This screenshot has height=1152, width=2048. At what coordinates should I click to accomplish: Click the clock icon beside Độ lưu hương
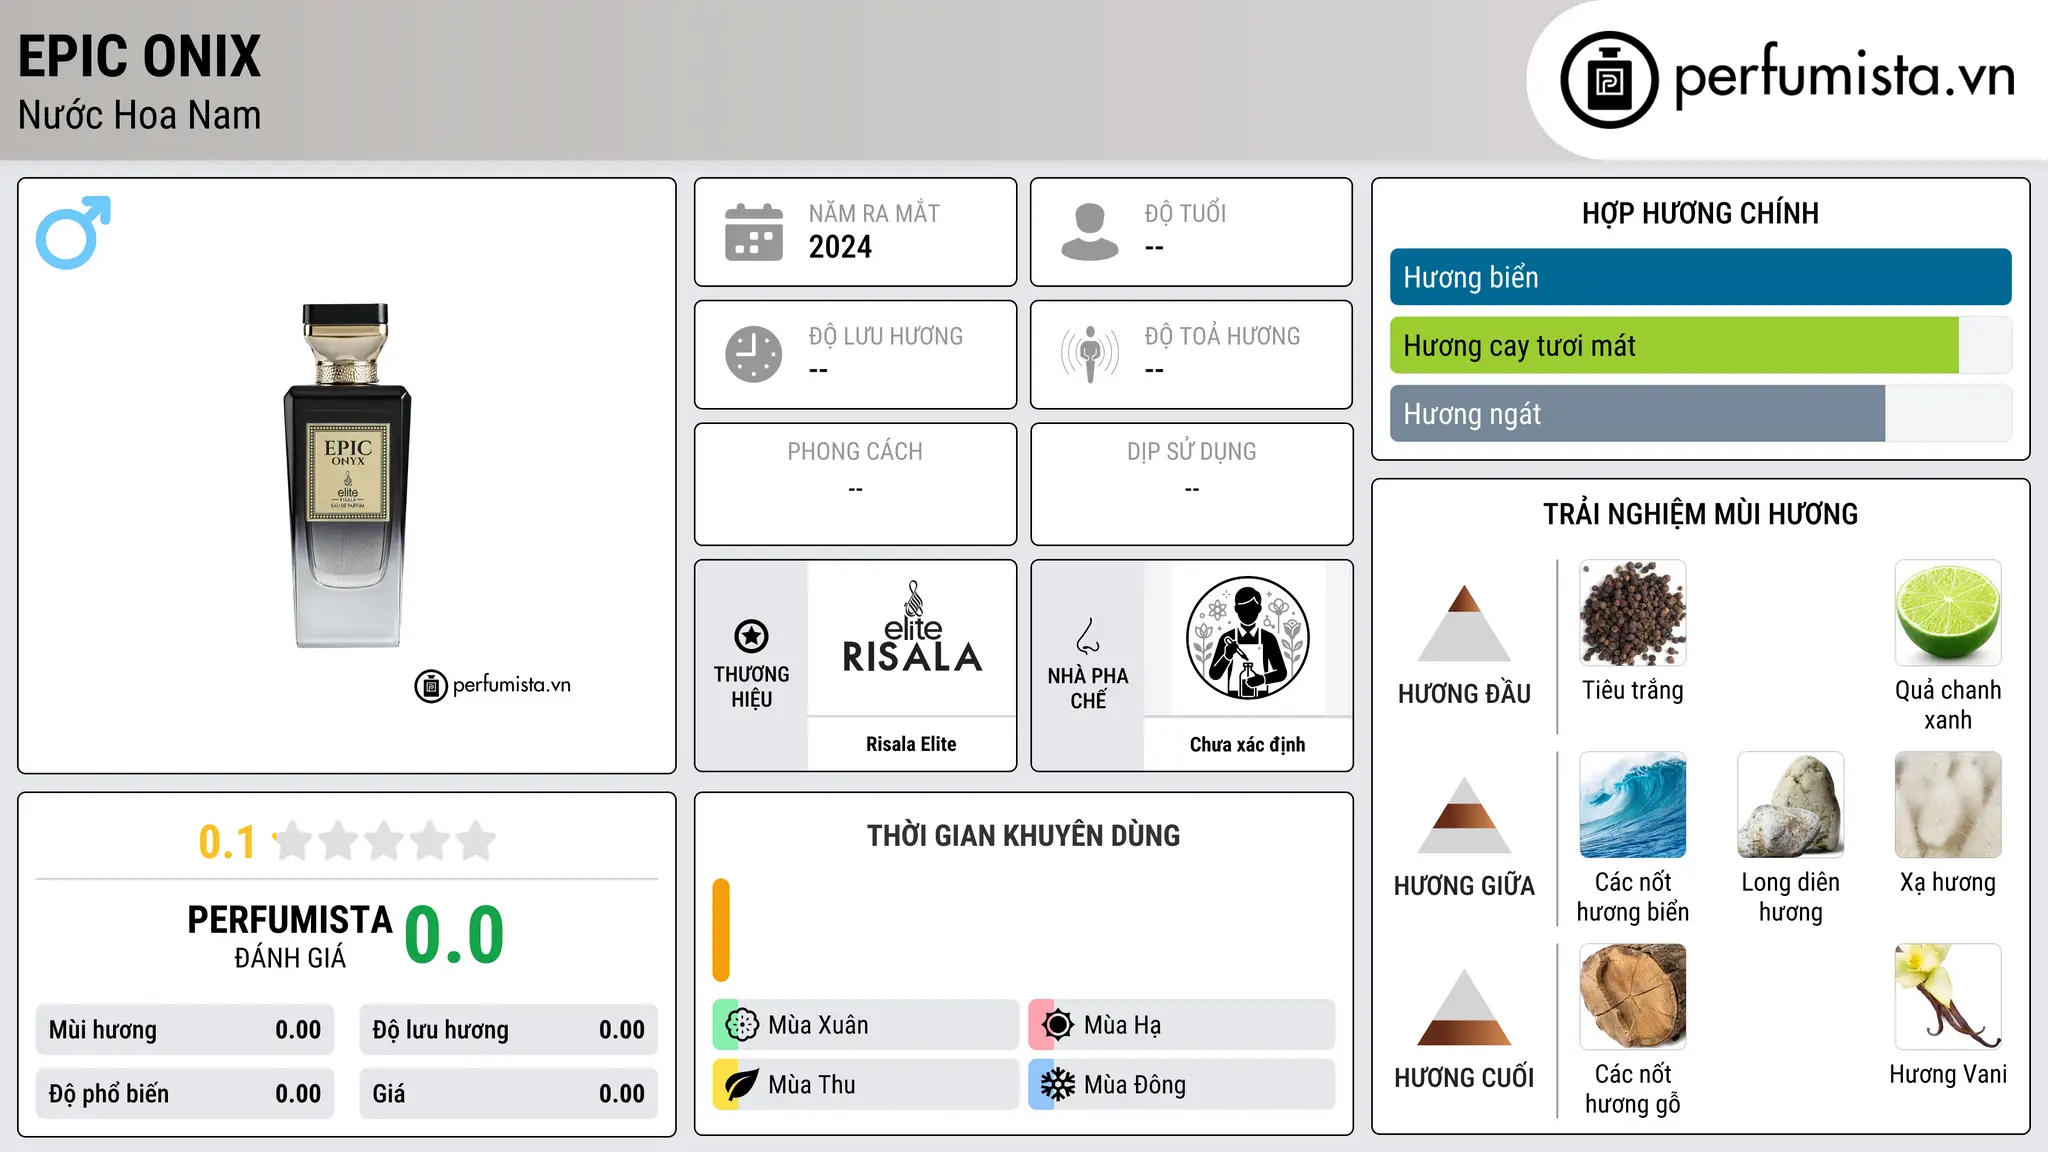[x=754, y=354]
